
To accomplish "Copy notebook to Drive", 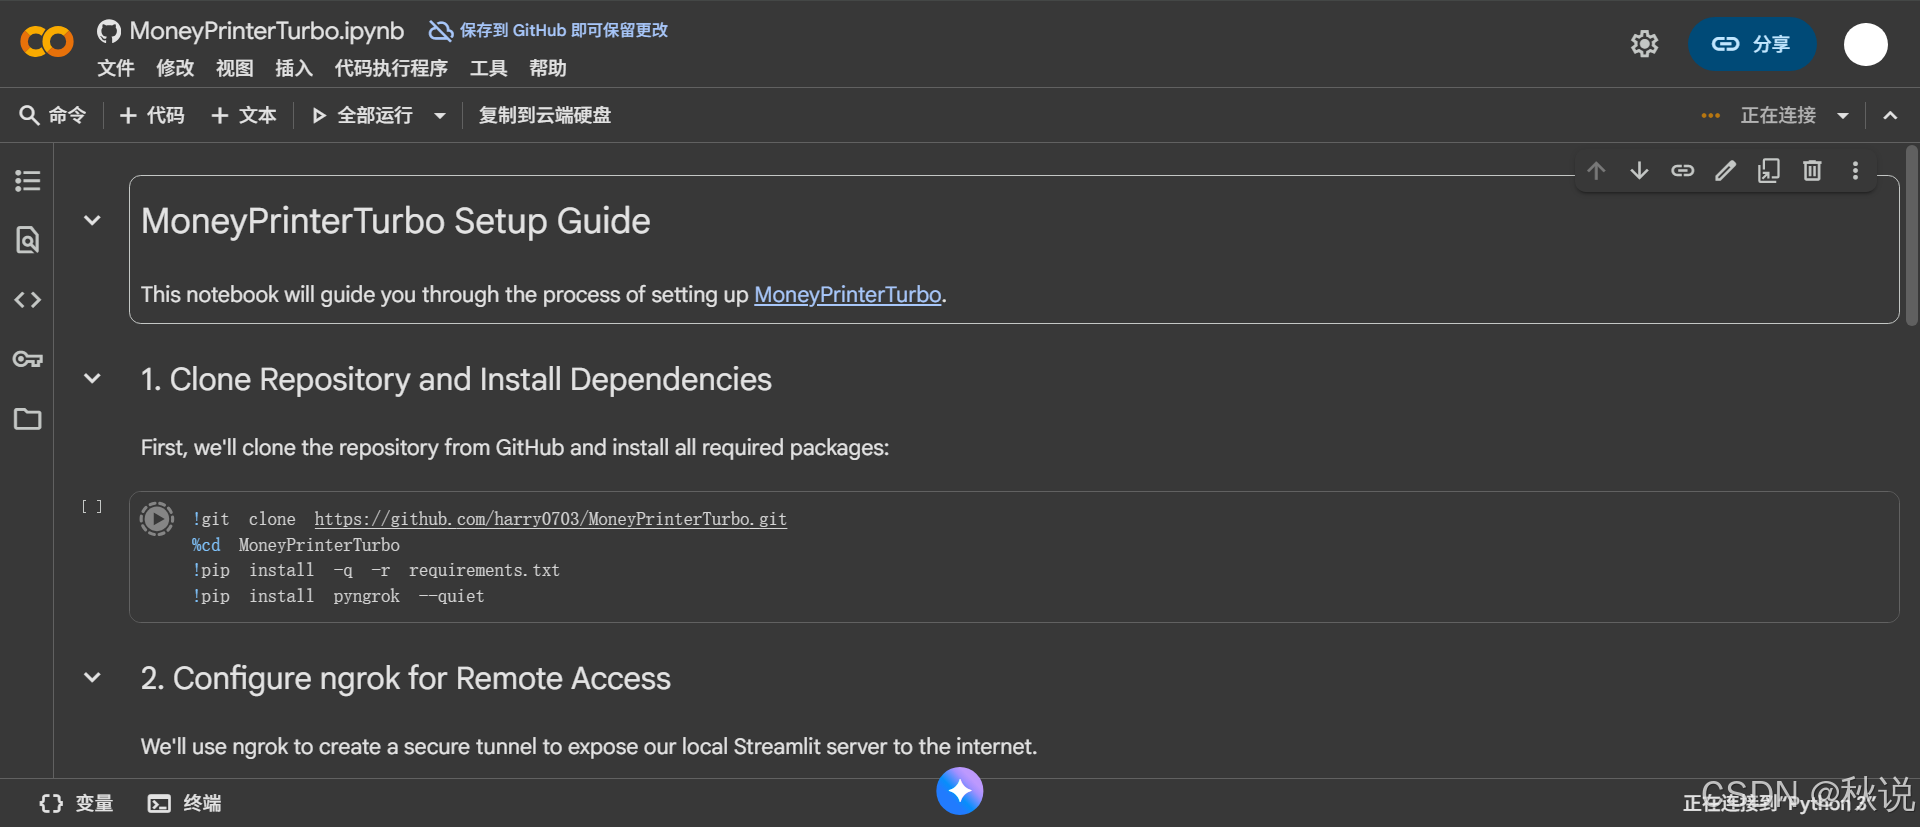I will (545, 115).
